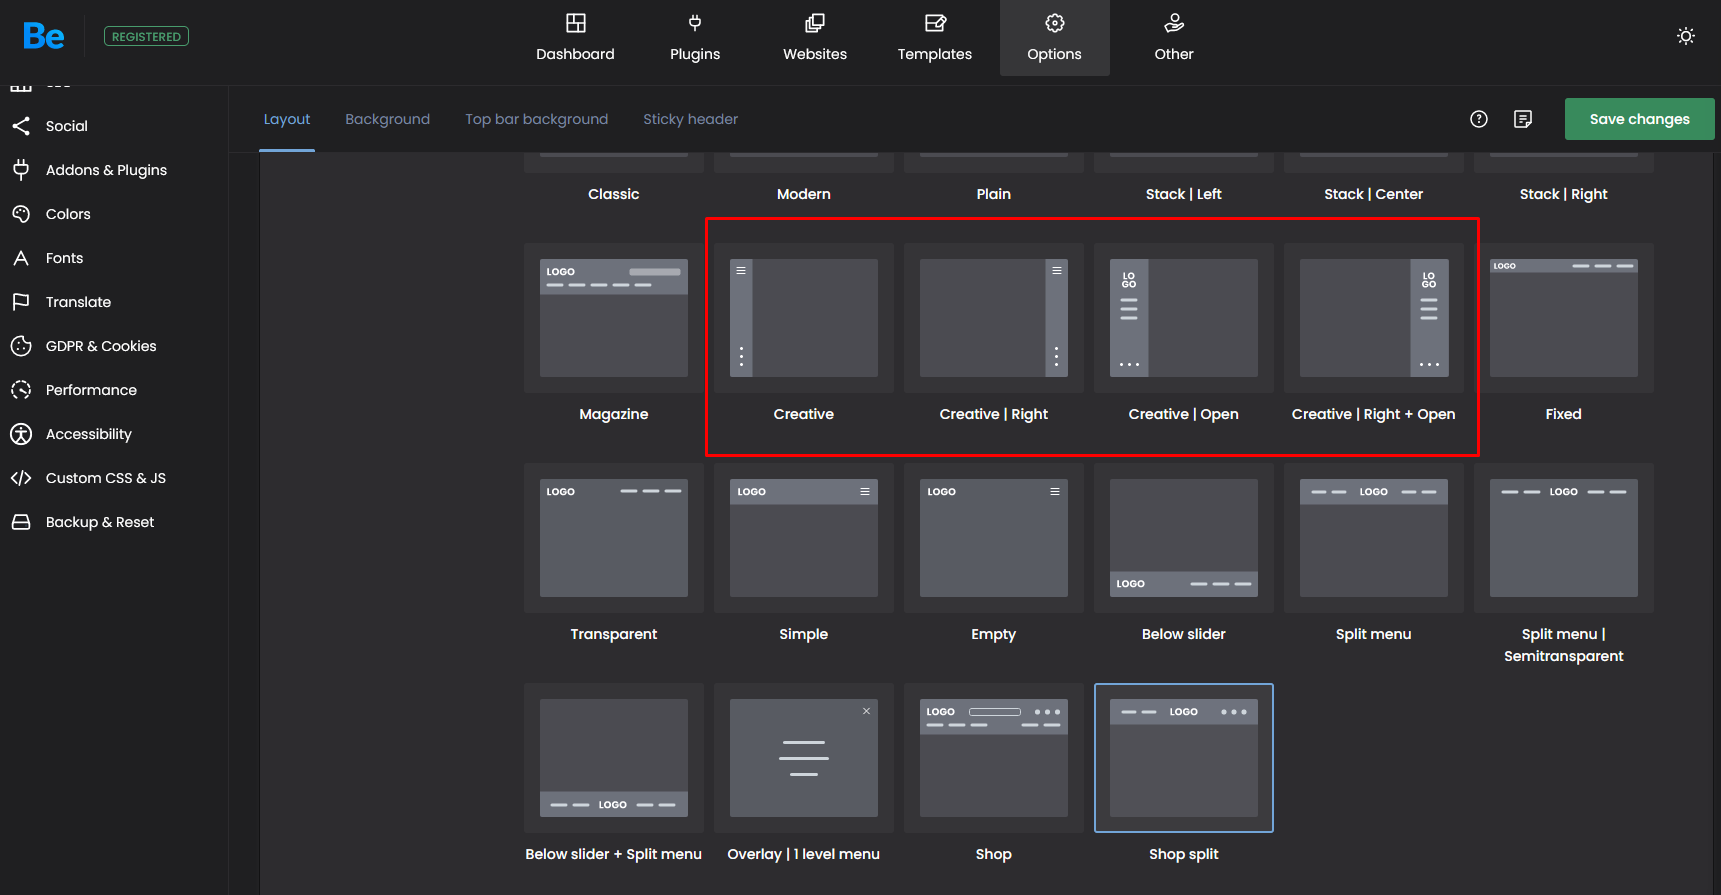Click the GDPR cookie icon

tap(21, 346)
